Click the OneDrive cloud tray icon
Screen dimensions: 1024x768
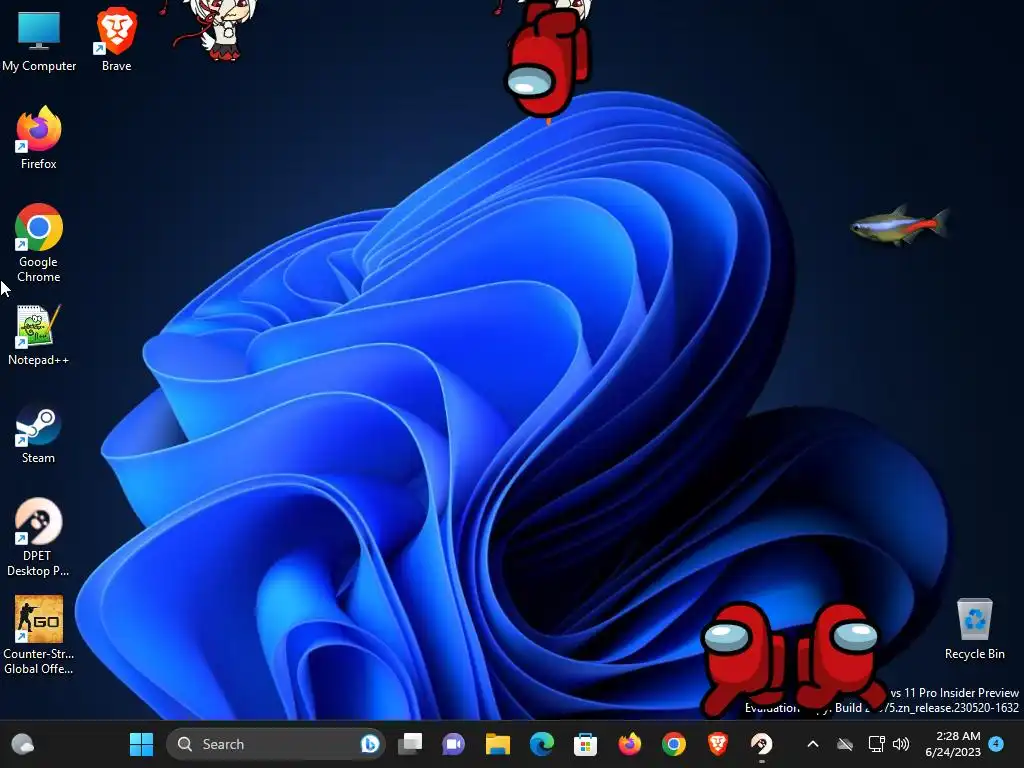845,744
